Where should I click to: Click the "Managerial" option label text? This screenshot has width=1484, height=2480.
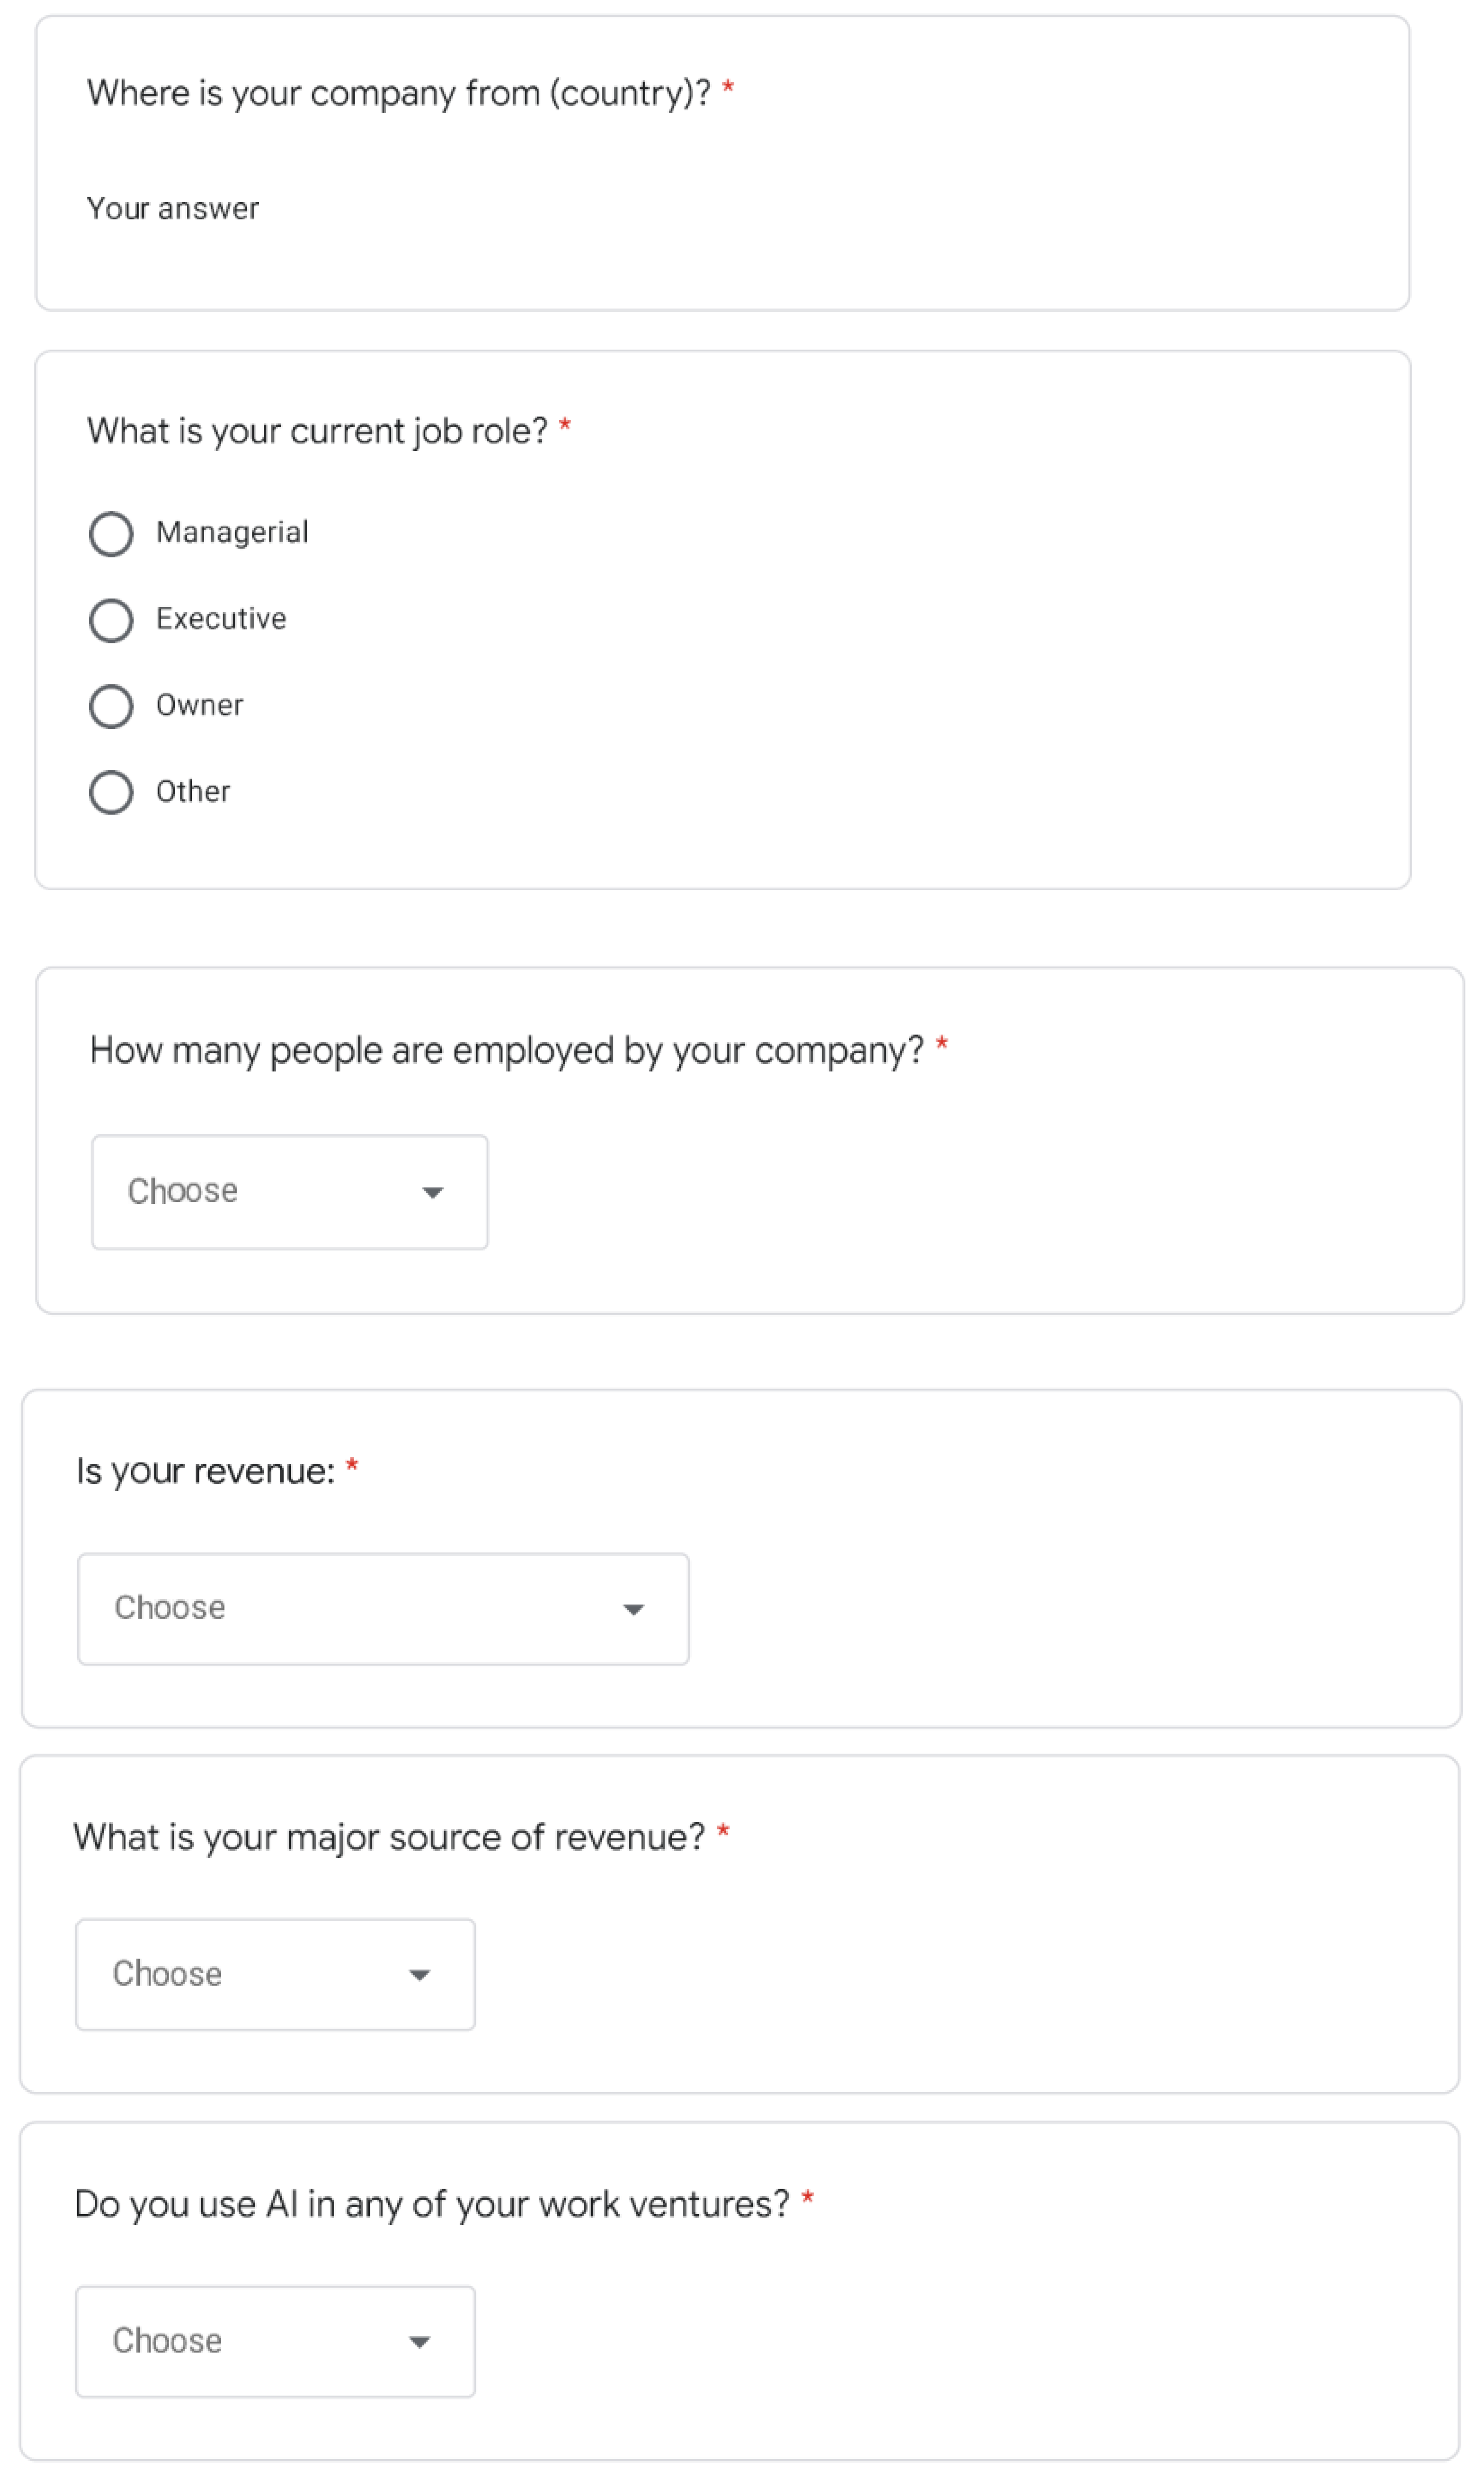click(232, 532)
